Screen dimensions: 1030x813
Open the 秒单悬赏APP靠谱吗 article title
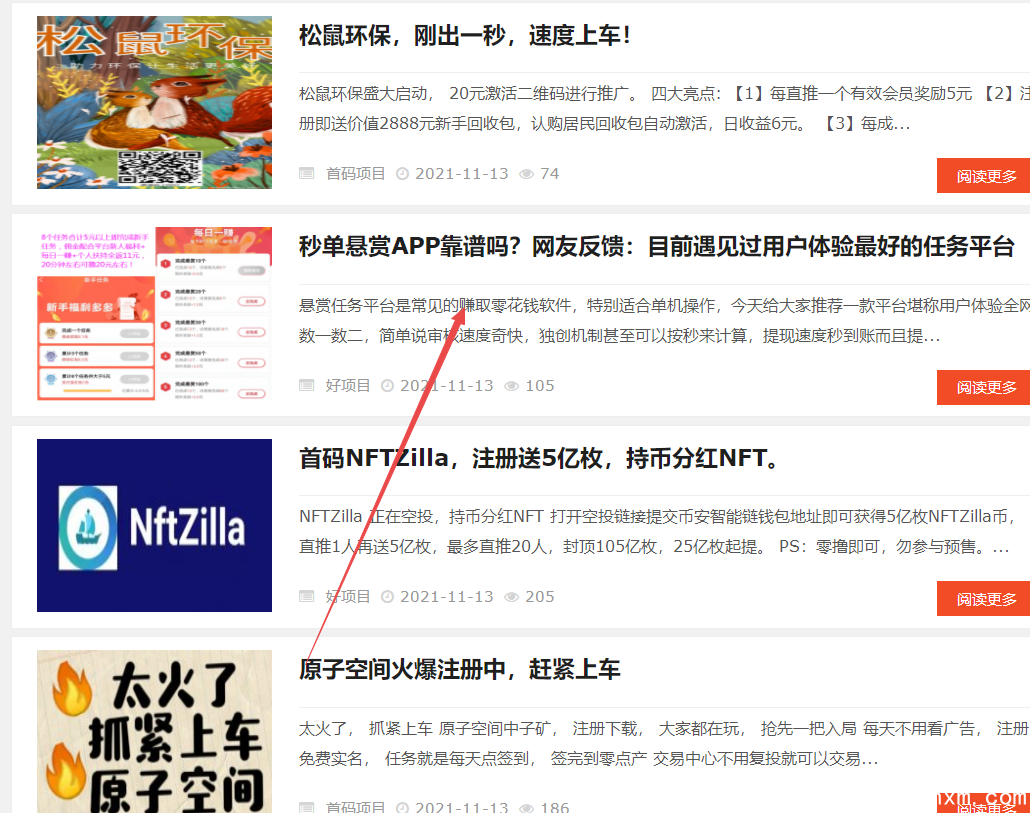[x=657, y=247]
